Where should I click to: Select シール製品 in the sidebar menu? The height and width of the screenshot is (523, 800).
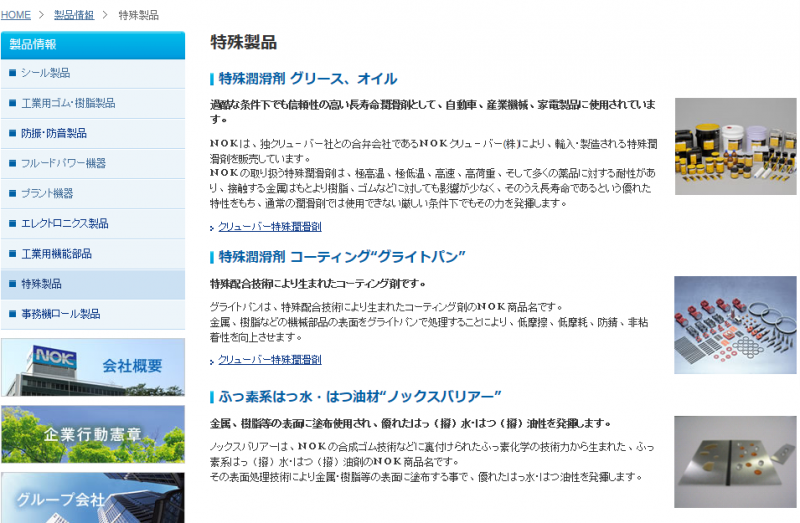click(93, 73)
